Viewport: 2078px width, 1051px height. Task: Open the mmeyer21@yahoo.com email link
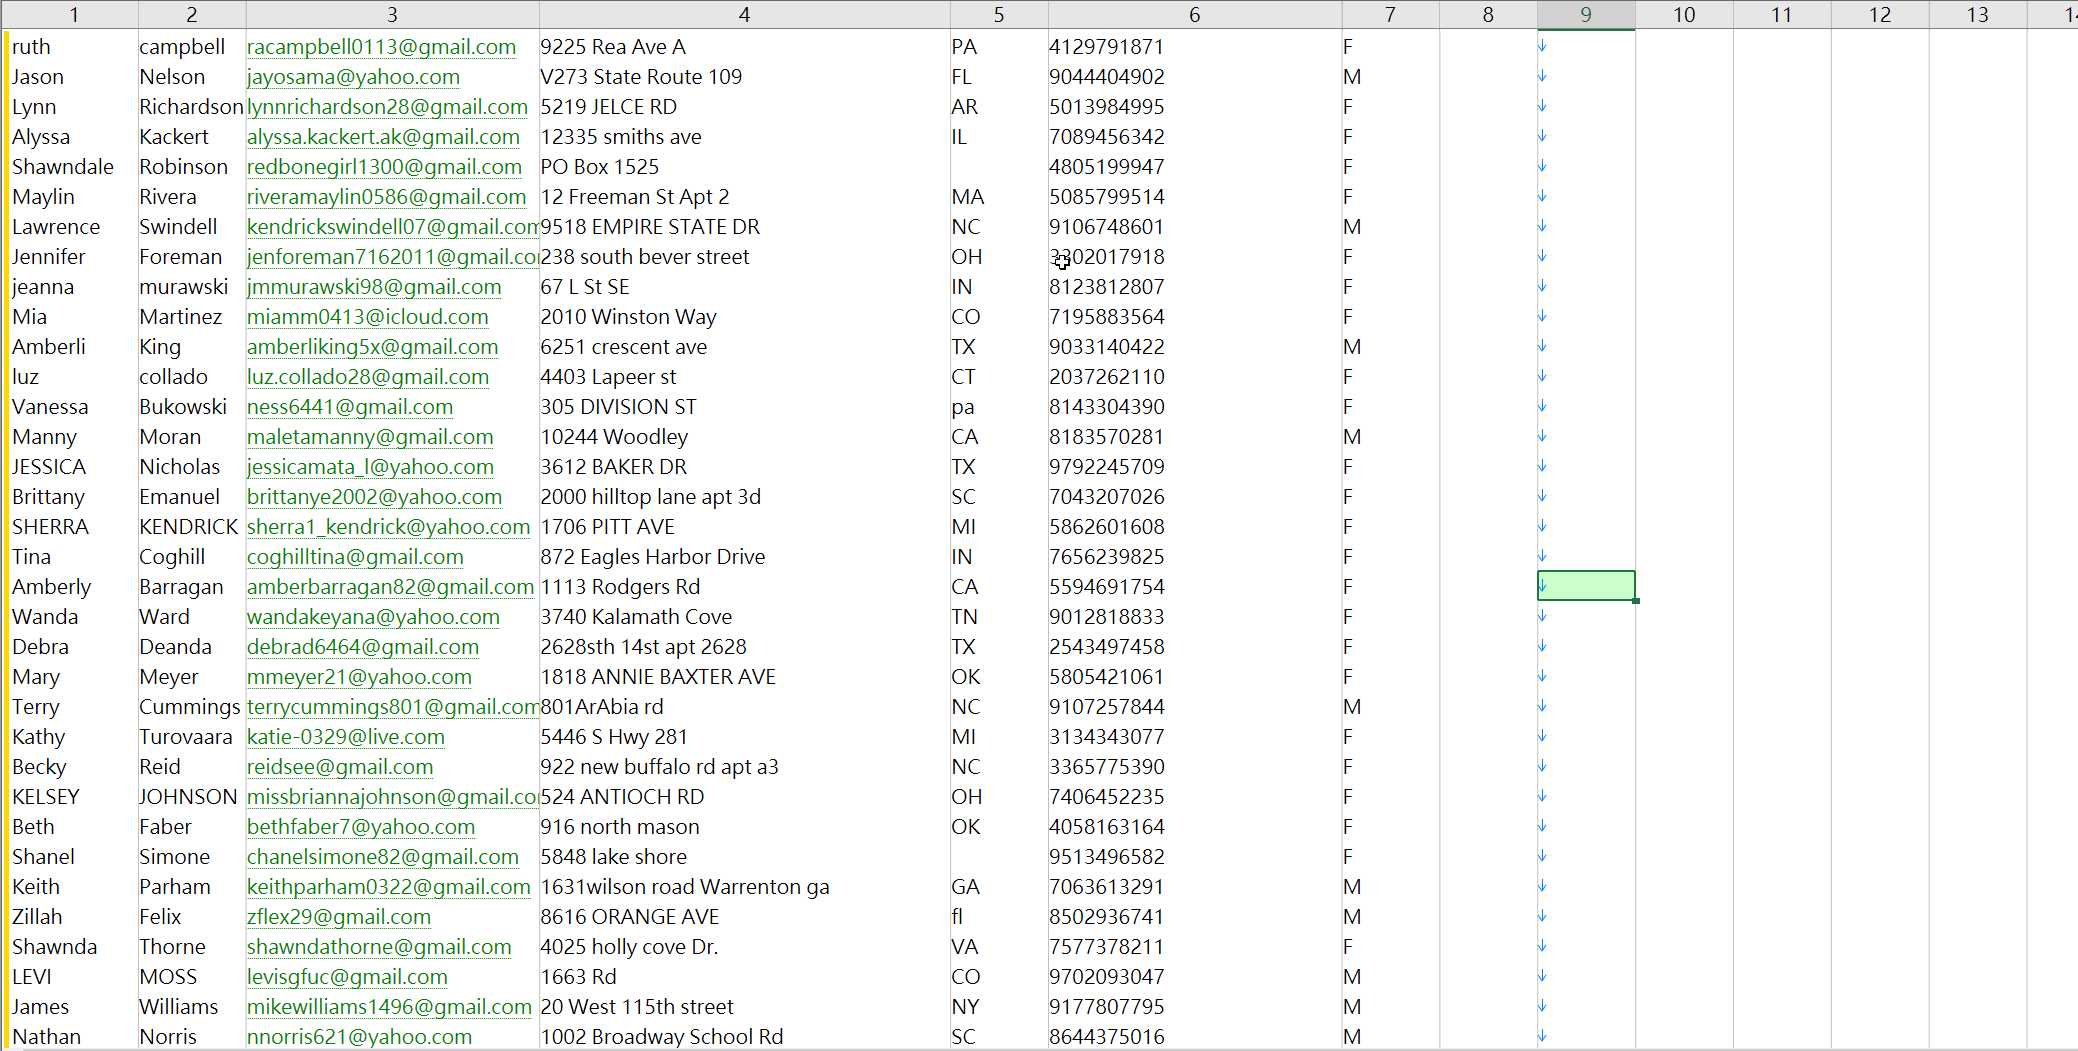pyautogui.click(x=359, y=677)
